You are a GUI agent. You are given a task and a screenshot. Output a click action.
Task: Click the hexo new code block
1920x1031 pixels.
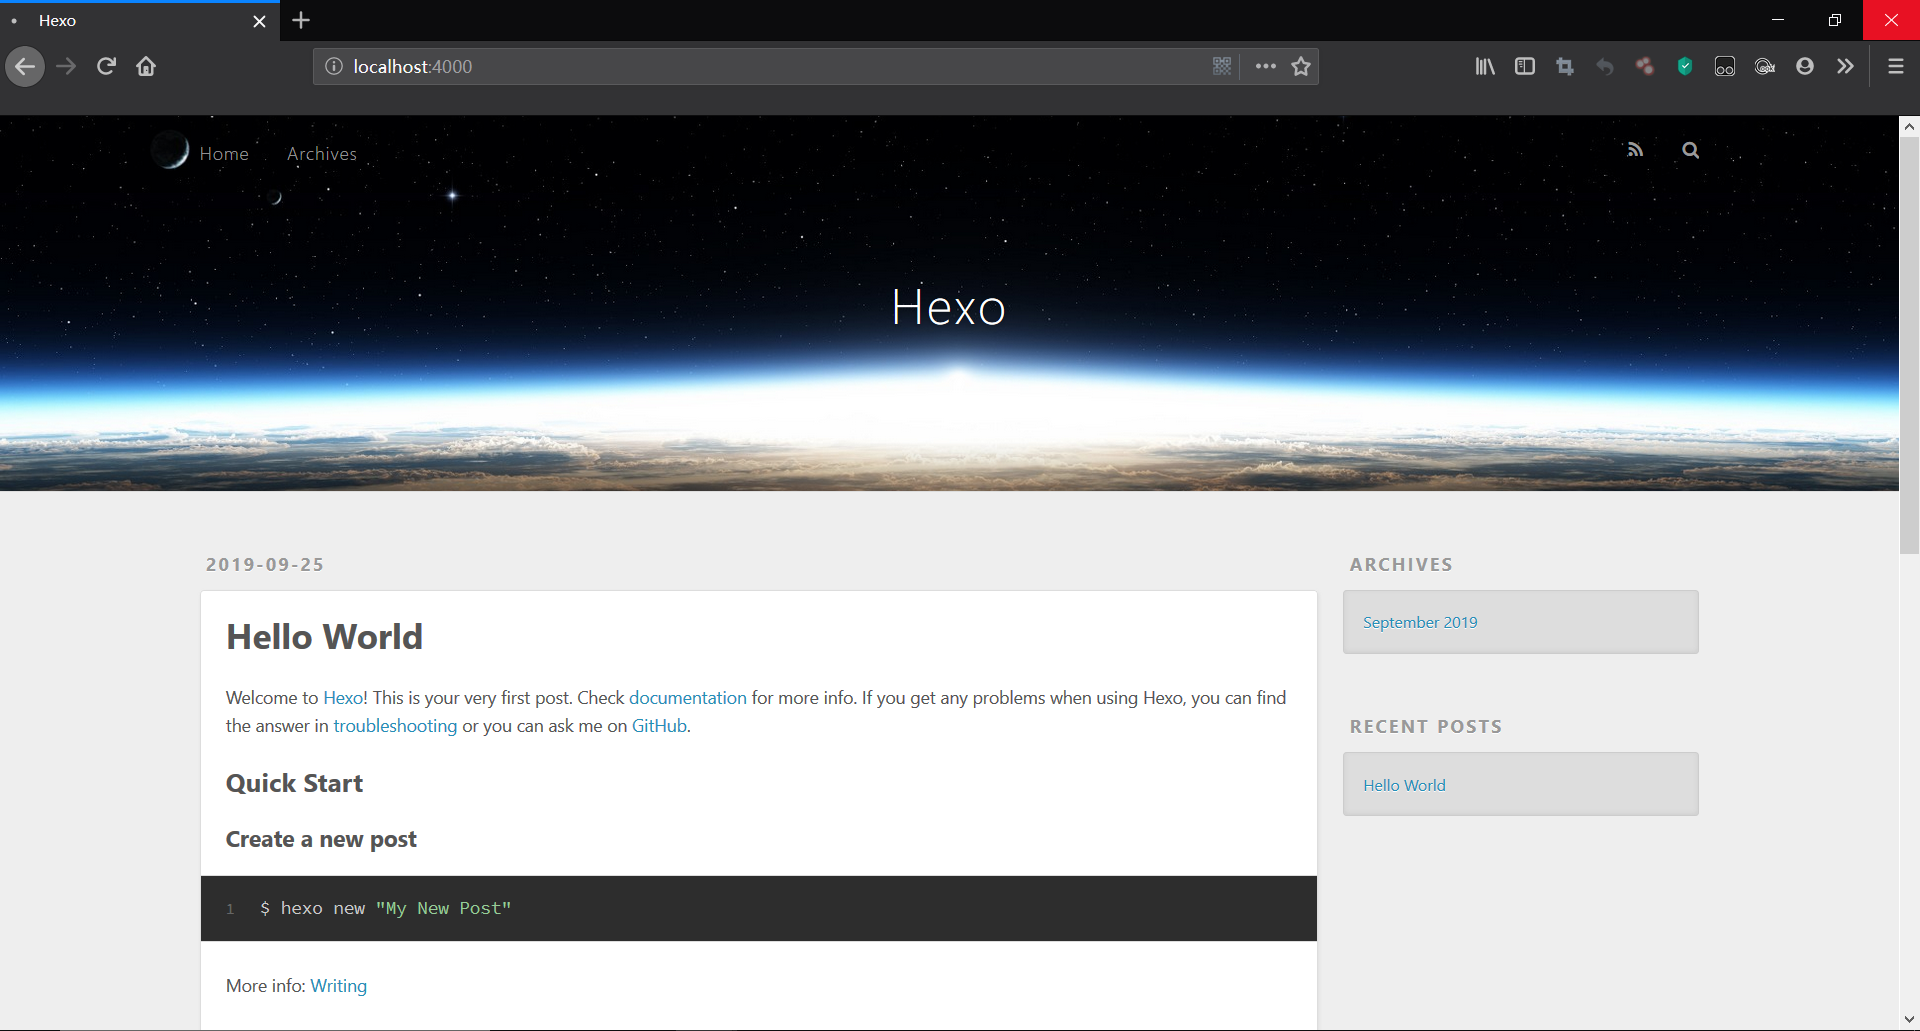point(759,909)
